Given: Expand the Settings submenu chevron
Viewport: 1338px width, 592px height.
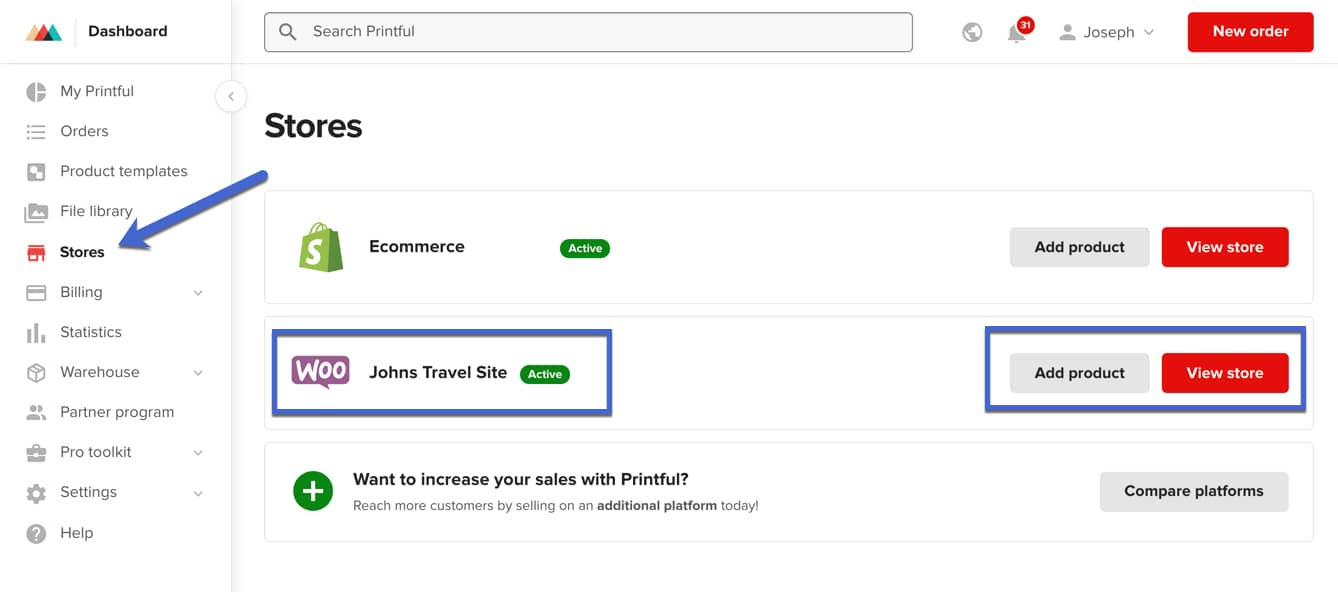Looking at the screenshot, I should pos(198,493).
